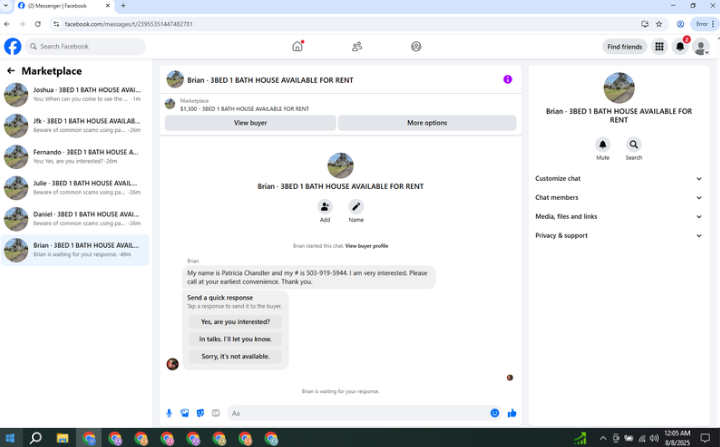Open Julie's rental conversation
Viewport: 720px width, 447px height.
75,187
